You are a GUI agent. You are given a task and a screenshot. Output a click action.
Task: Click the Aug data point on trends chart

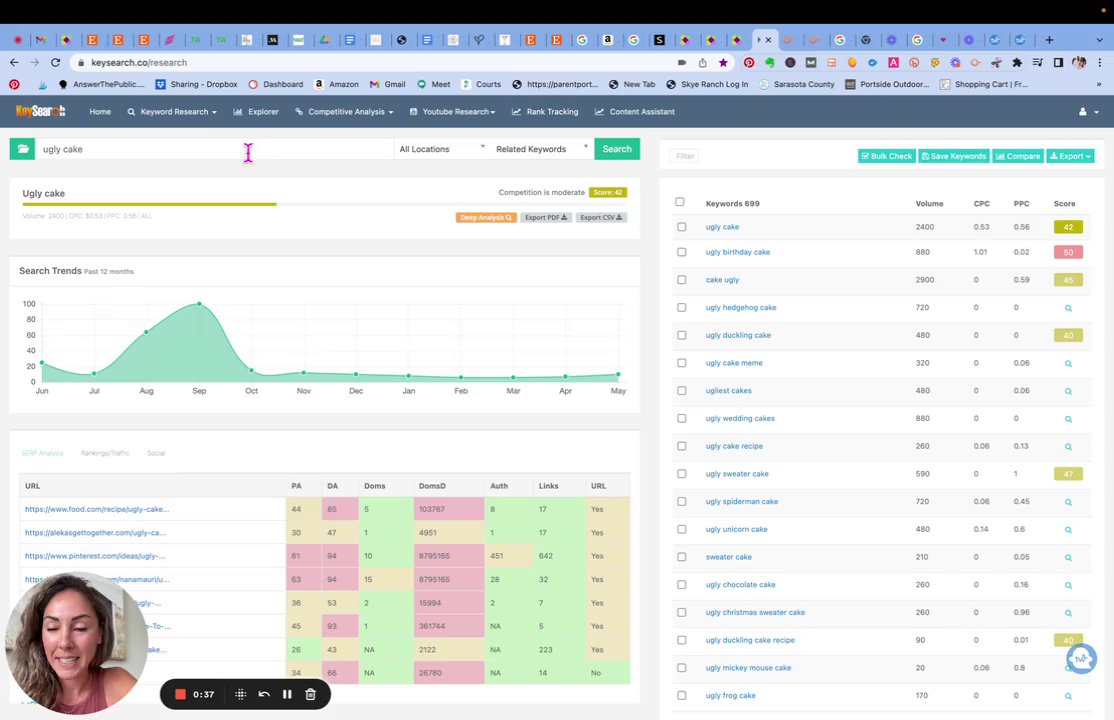146,332
